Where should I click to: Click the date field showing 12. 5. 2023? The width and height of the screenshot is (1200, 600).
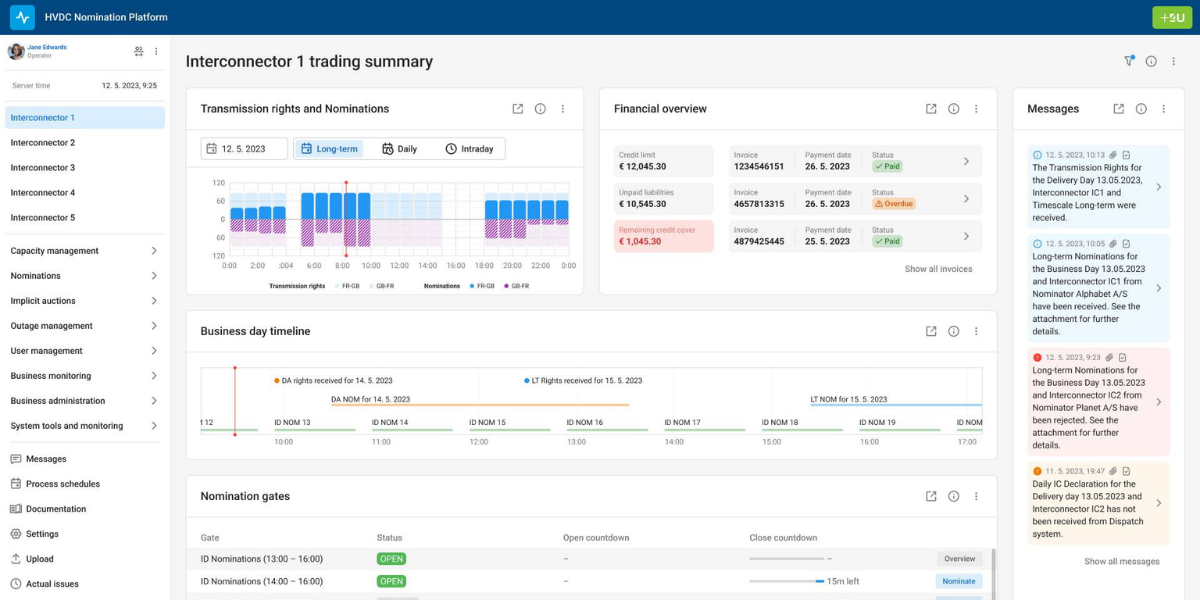[x=244, y=149]
